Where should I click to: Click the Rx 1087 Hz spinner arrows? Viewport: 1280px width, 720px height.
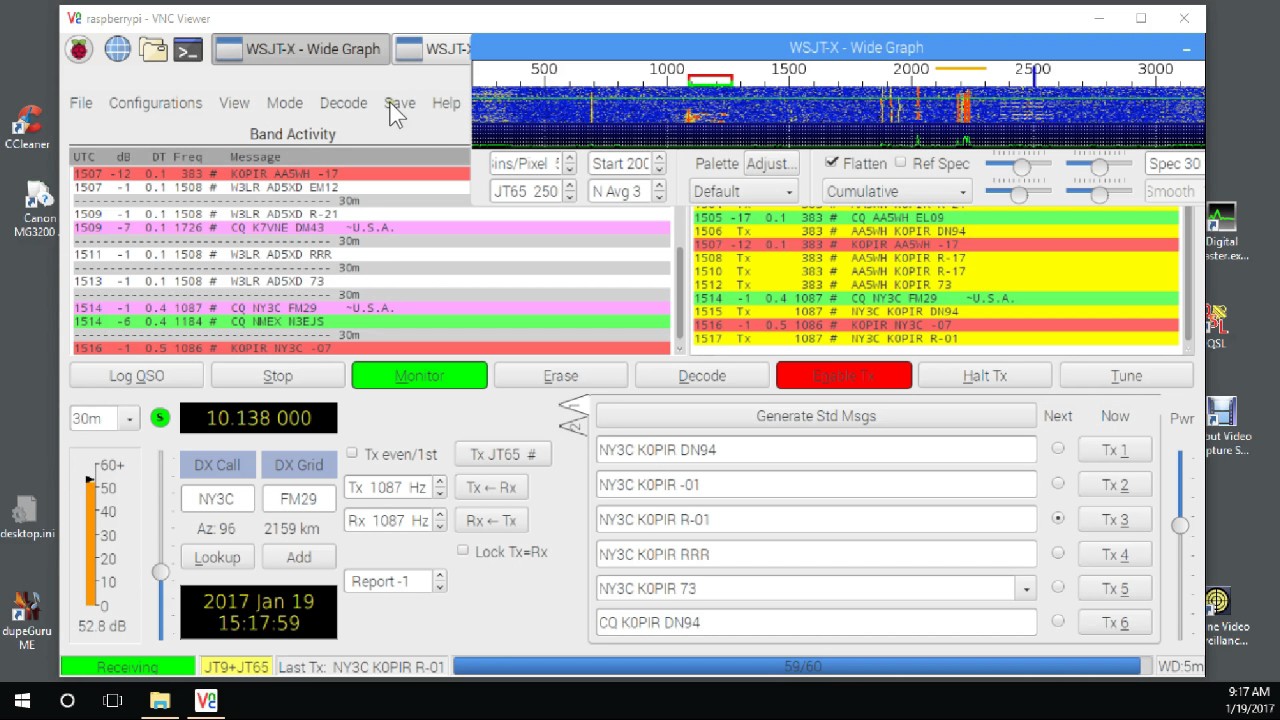[438, 521]
